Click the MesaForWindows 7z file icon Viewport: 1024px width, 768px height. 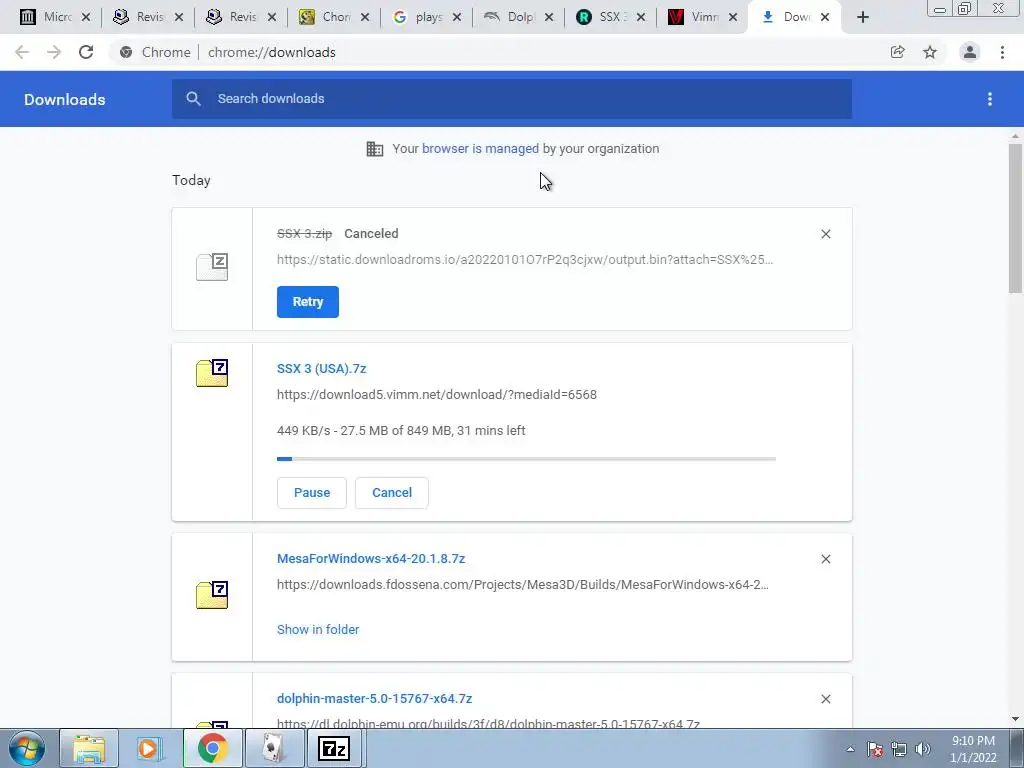pos(212,595)
